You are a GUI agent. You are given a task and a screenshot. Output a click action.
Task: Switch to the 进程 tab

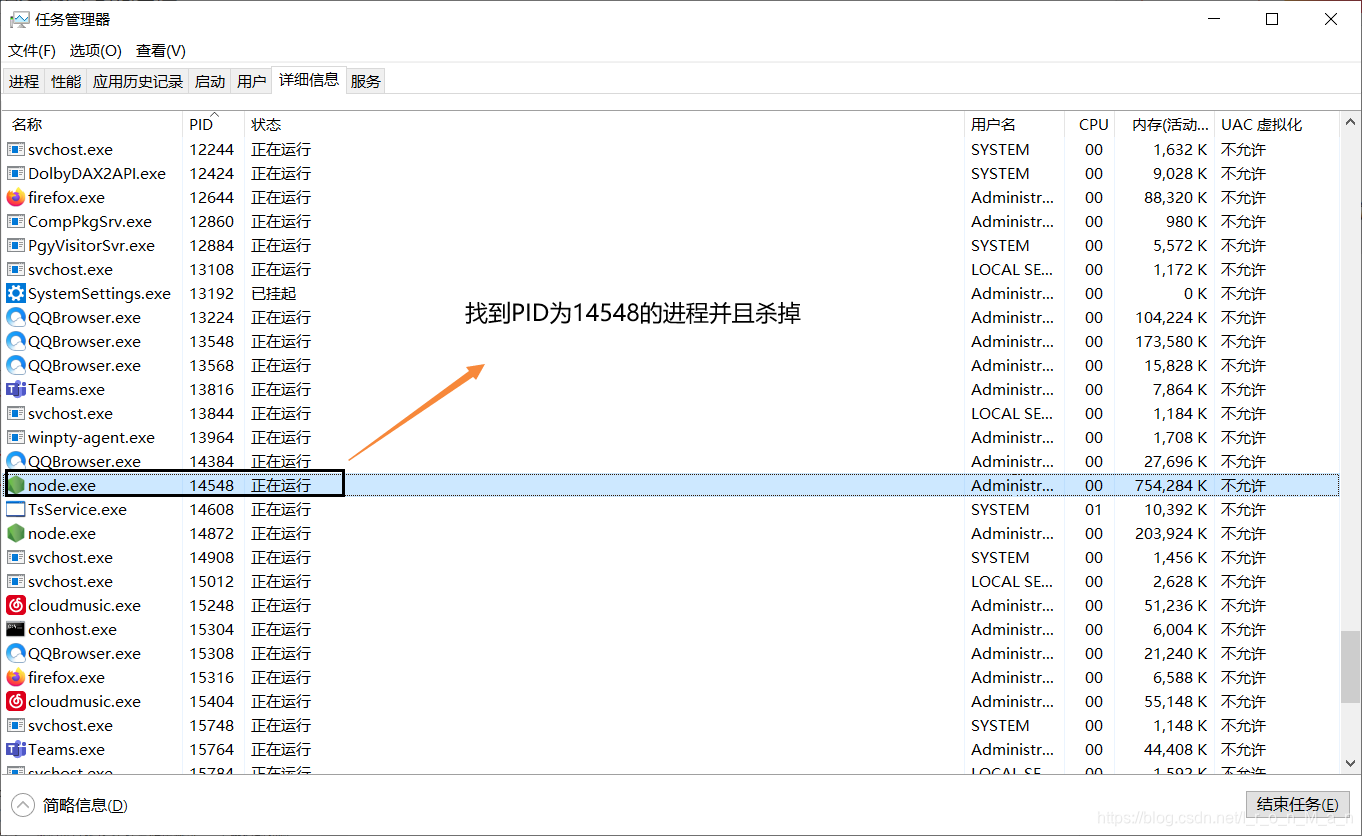(x=23, y=81)
